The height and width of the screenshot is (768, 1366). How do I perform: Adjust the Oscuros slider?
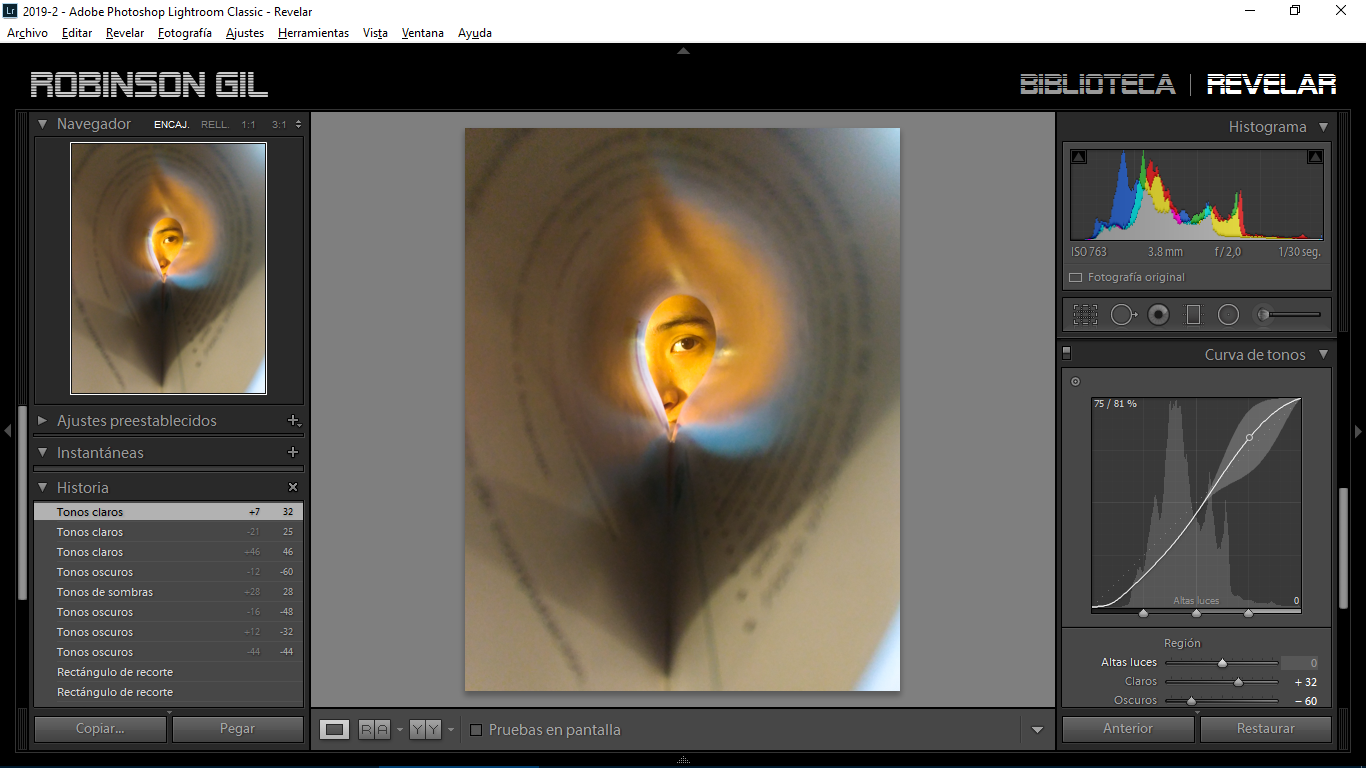(1191, 701)
